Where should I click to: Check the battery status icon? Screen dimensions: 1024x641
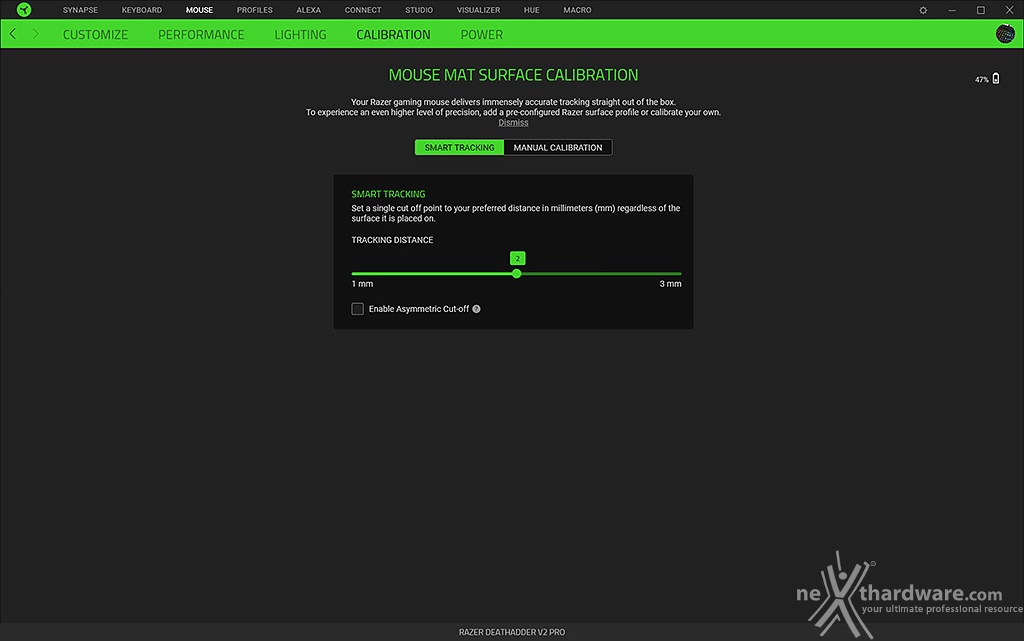click(996, 78)
